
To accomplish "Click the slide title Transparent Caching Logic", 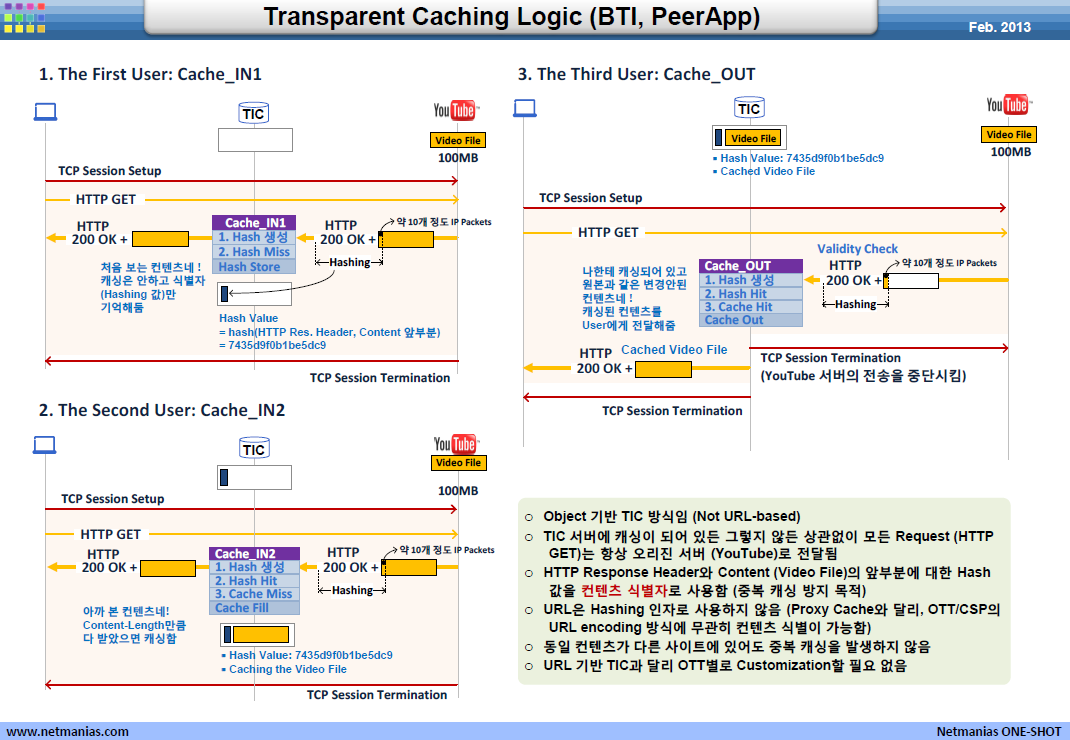I will pyautogui.click(x=512, y=16).
